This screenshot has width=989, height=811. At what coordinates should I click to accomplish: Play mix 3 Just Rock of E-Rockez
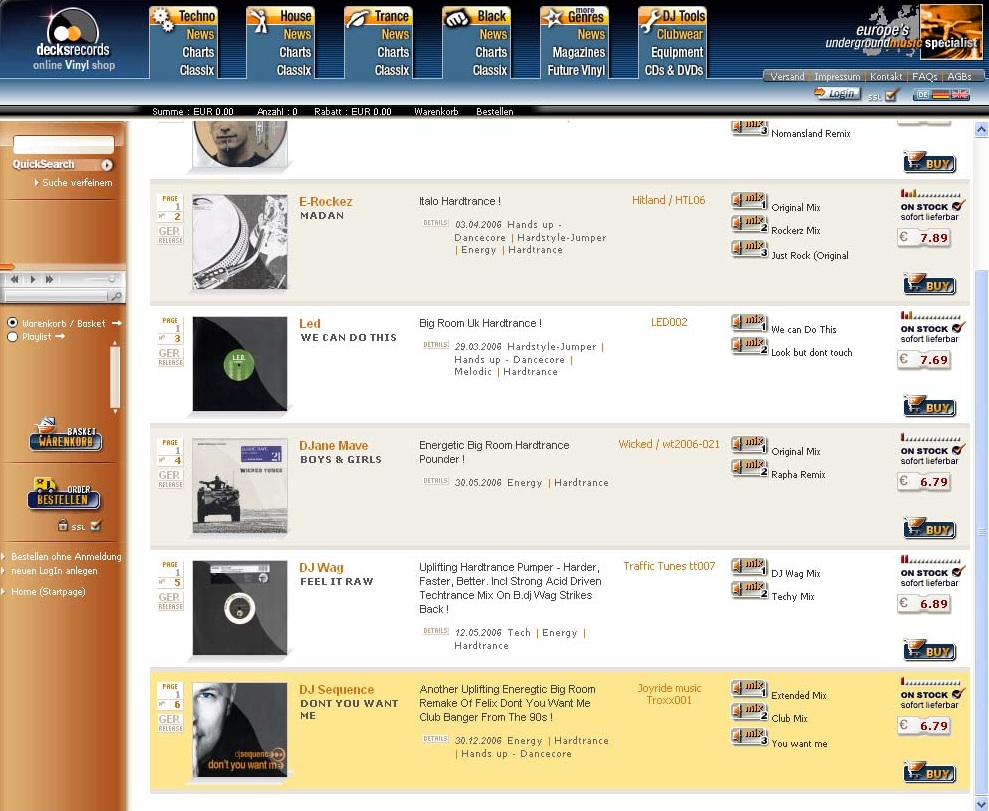[x=749, y=248]
